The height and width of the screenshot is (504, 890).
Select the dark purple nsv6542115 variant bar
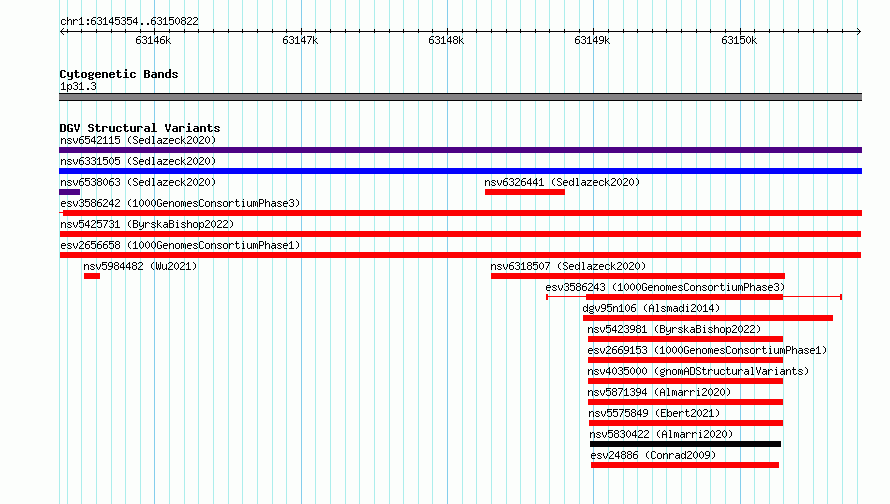[x=460, y=150]
